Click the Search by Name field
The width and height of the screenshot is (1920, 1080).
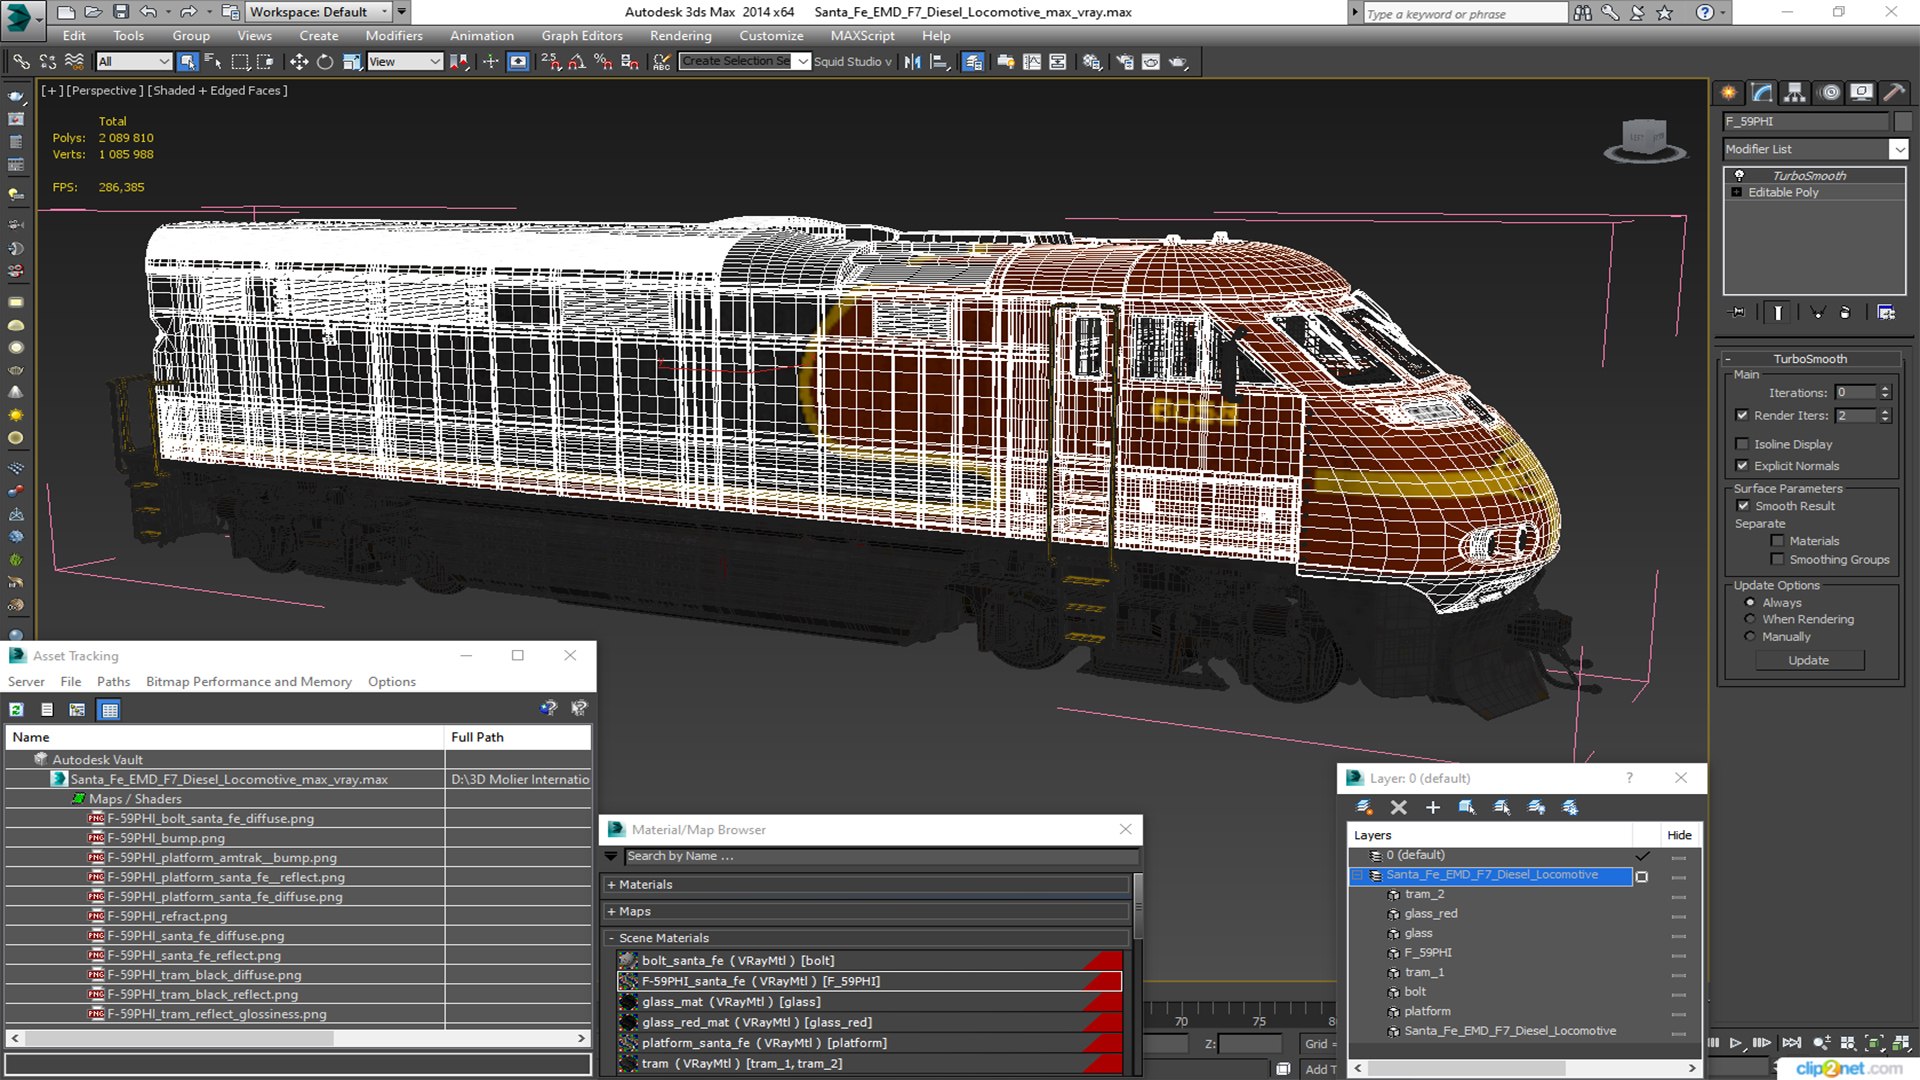881,857
